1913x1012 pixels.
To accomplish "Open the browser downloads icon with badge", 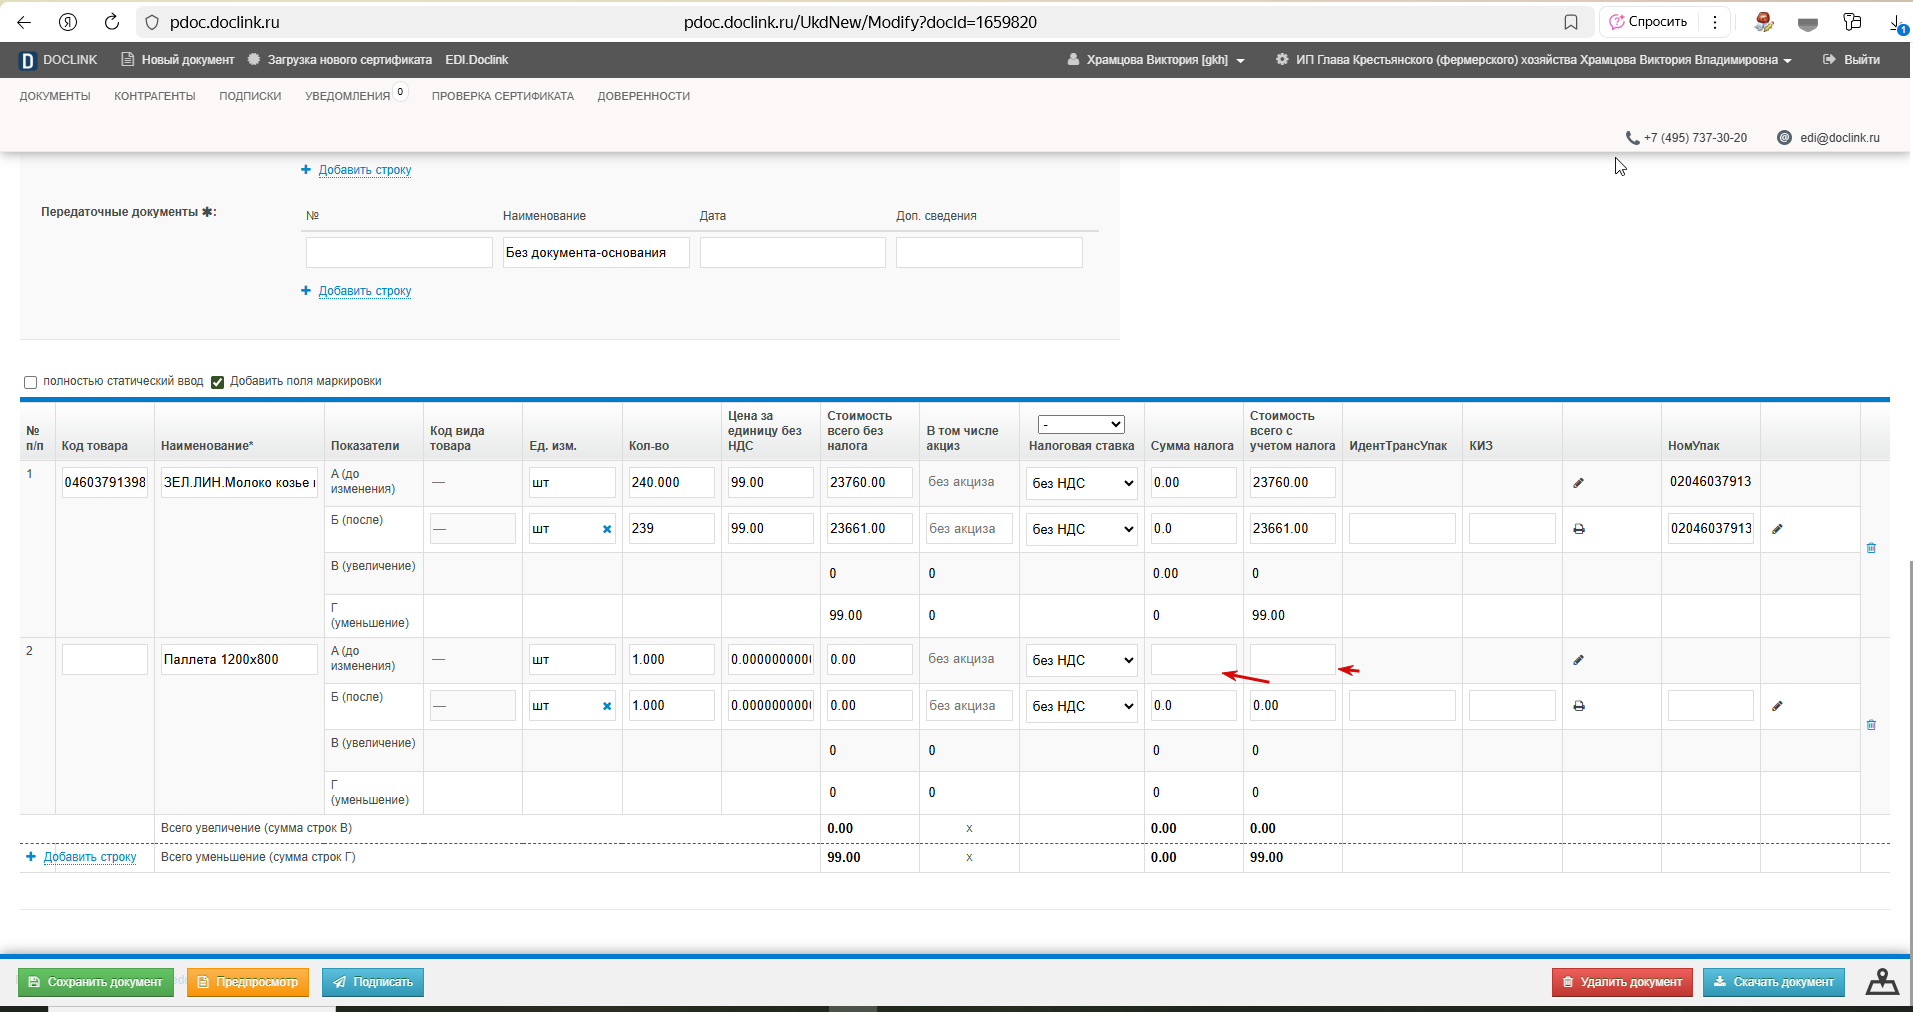I will click(x=1898, y=23).
